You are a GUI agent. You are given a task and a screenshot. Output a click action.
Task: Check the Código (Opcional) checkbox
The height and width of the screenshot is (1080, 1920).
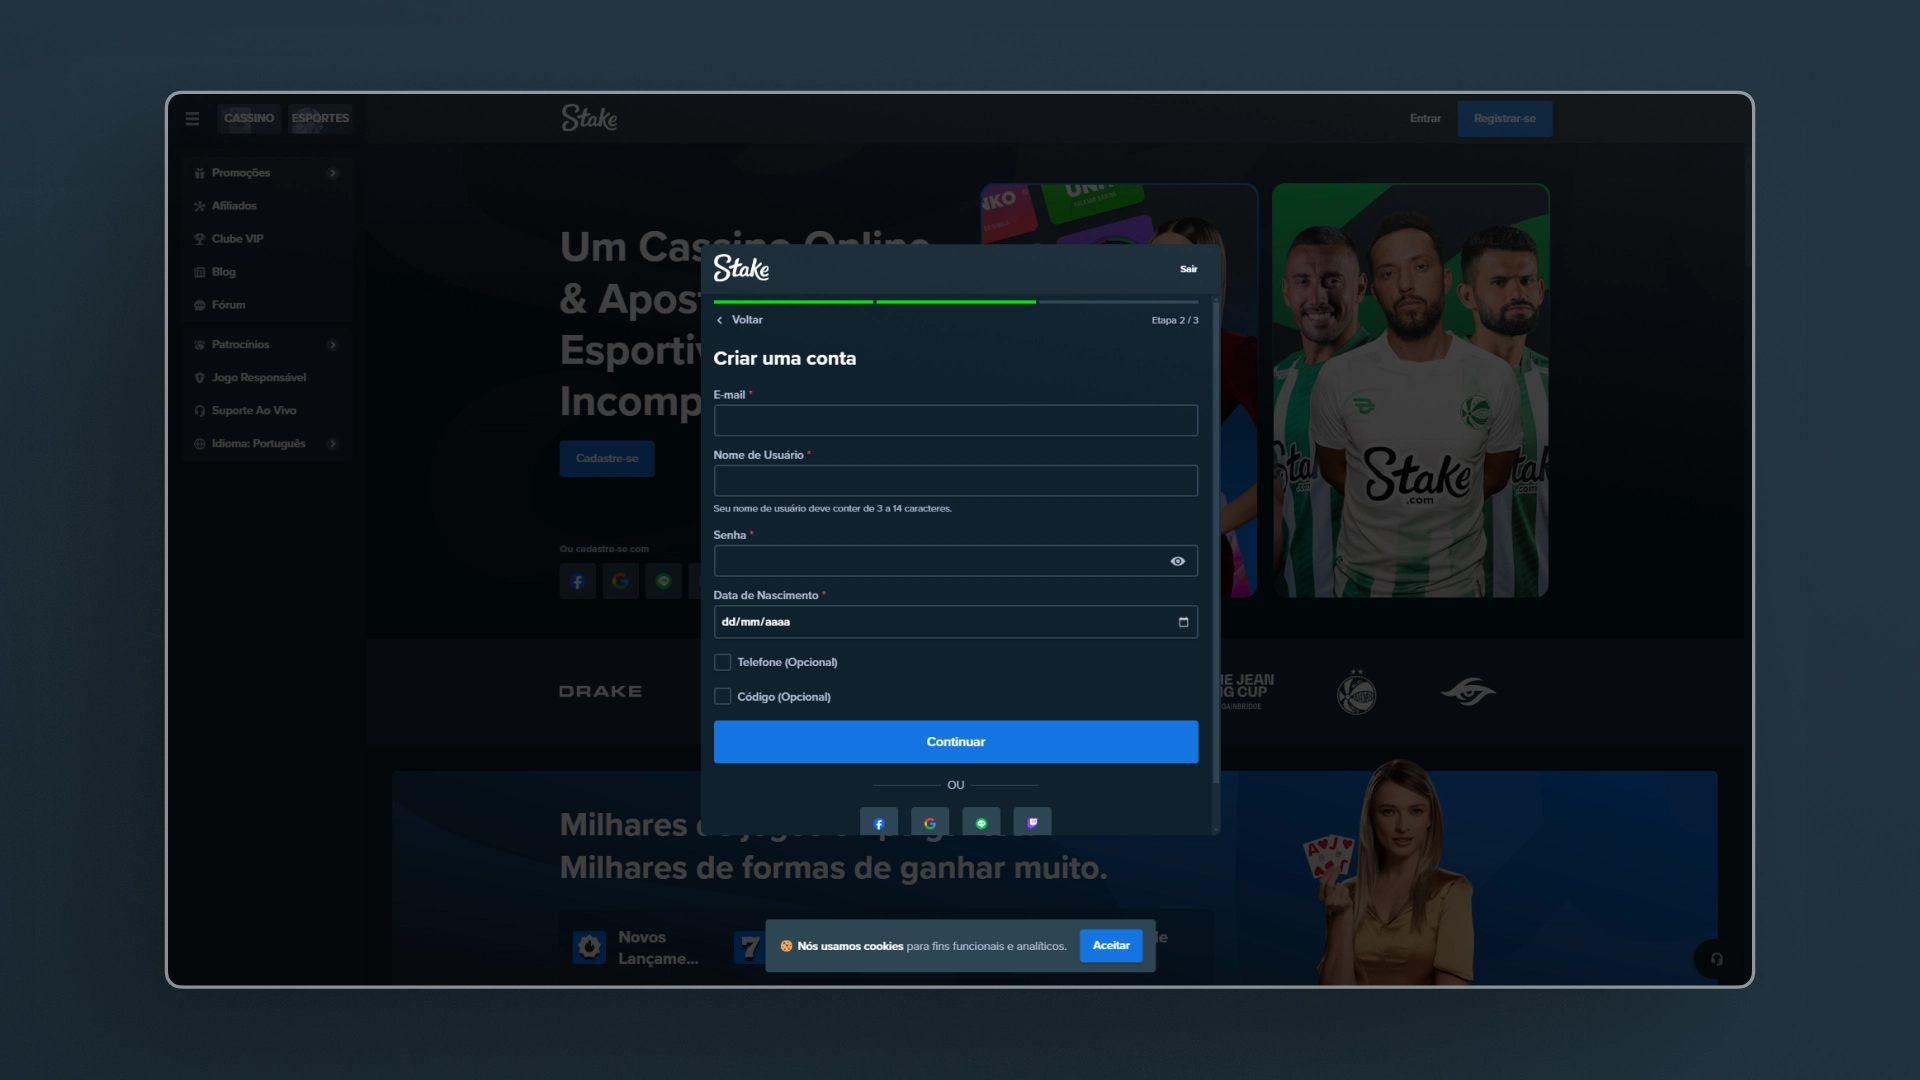pos(722,696)
